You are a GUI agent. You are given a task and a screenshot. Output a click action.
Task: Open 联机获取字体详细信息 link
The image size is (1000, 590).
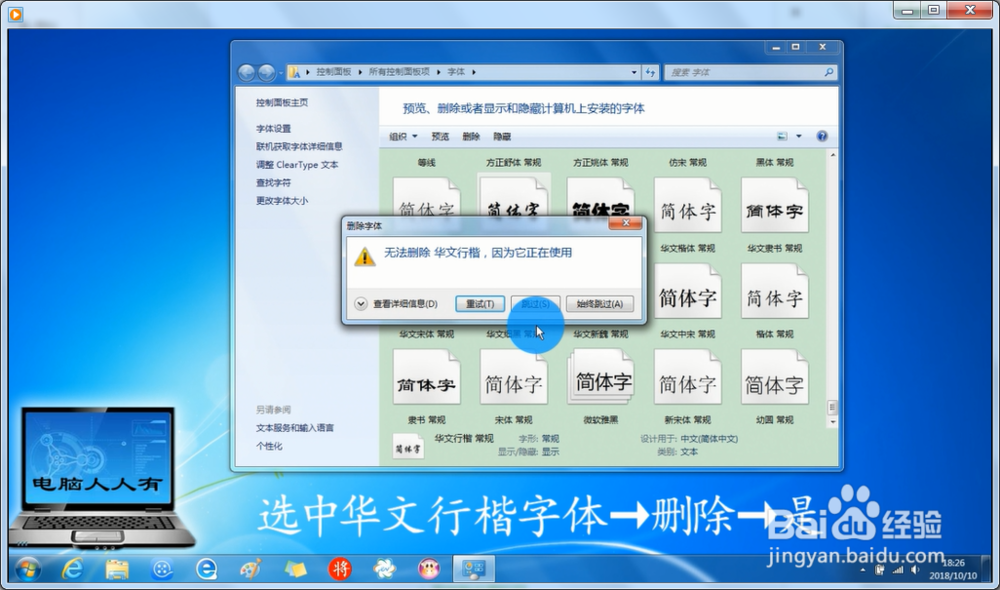299,147
